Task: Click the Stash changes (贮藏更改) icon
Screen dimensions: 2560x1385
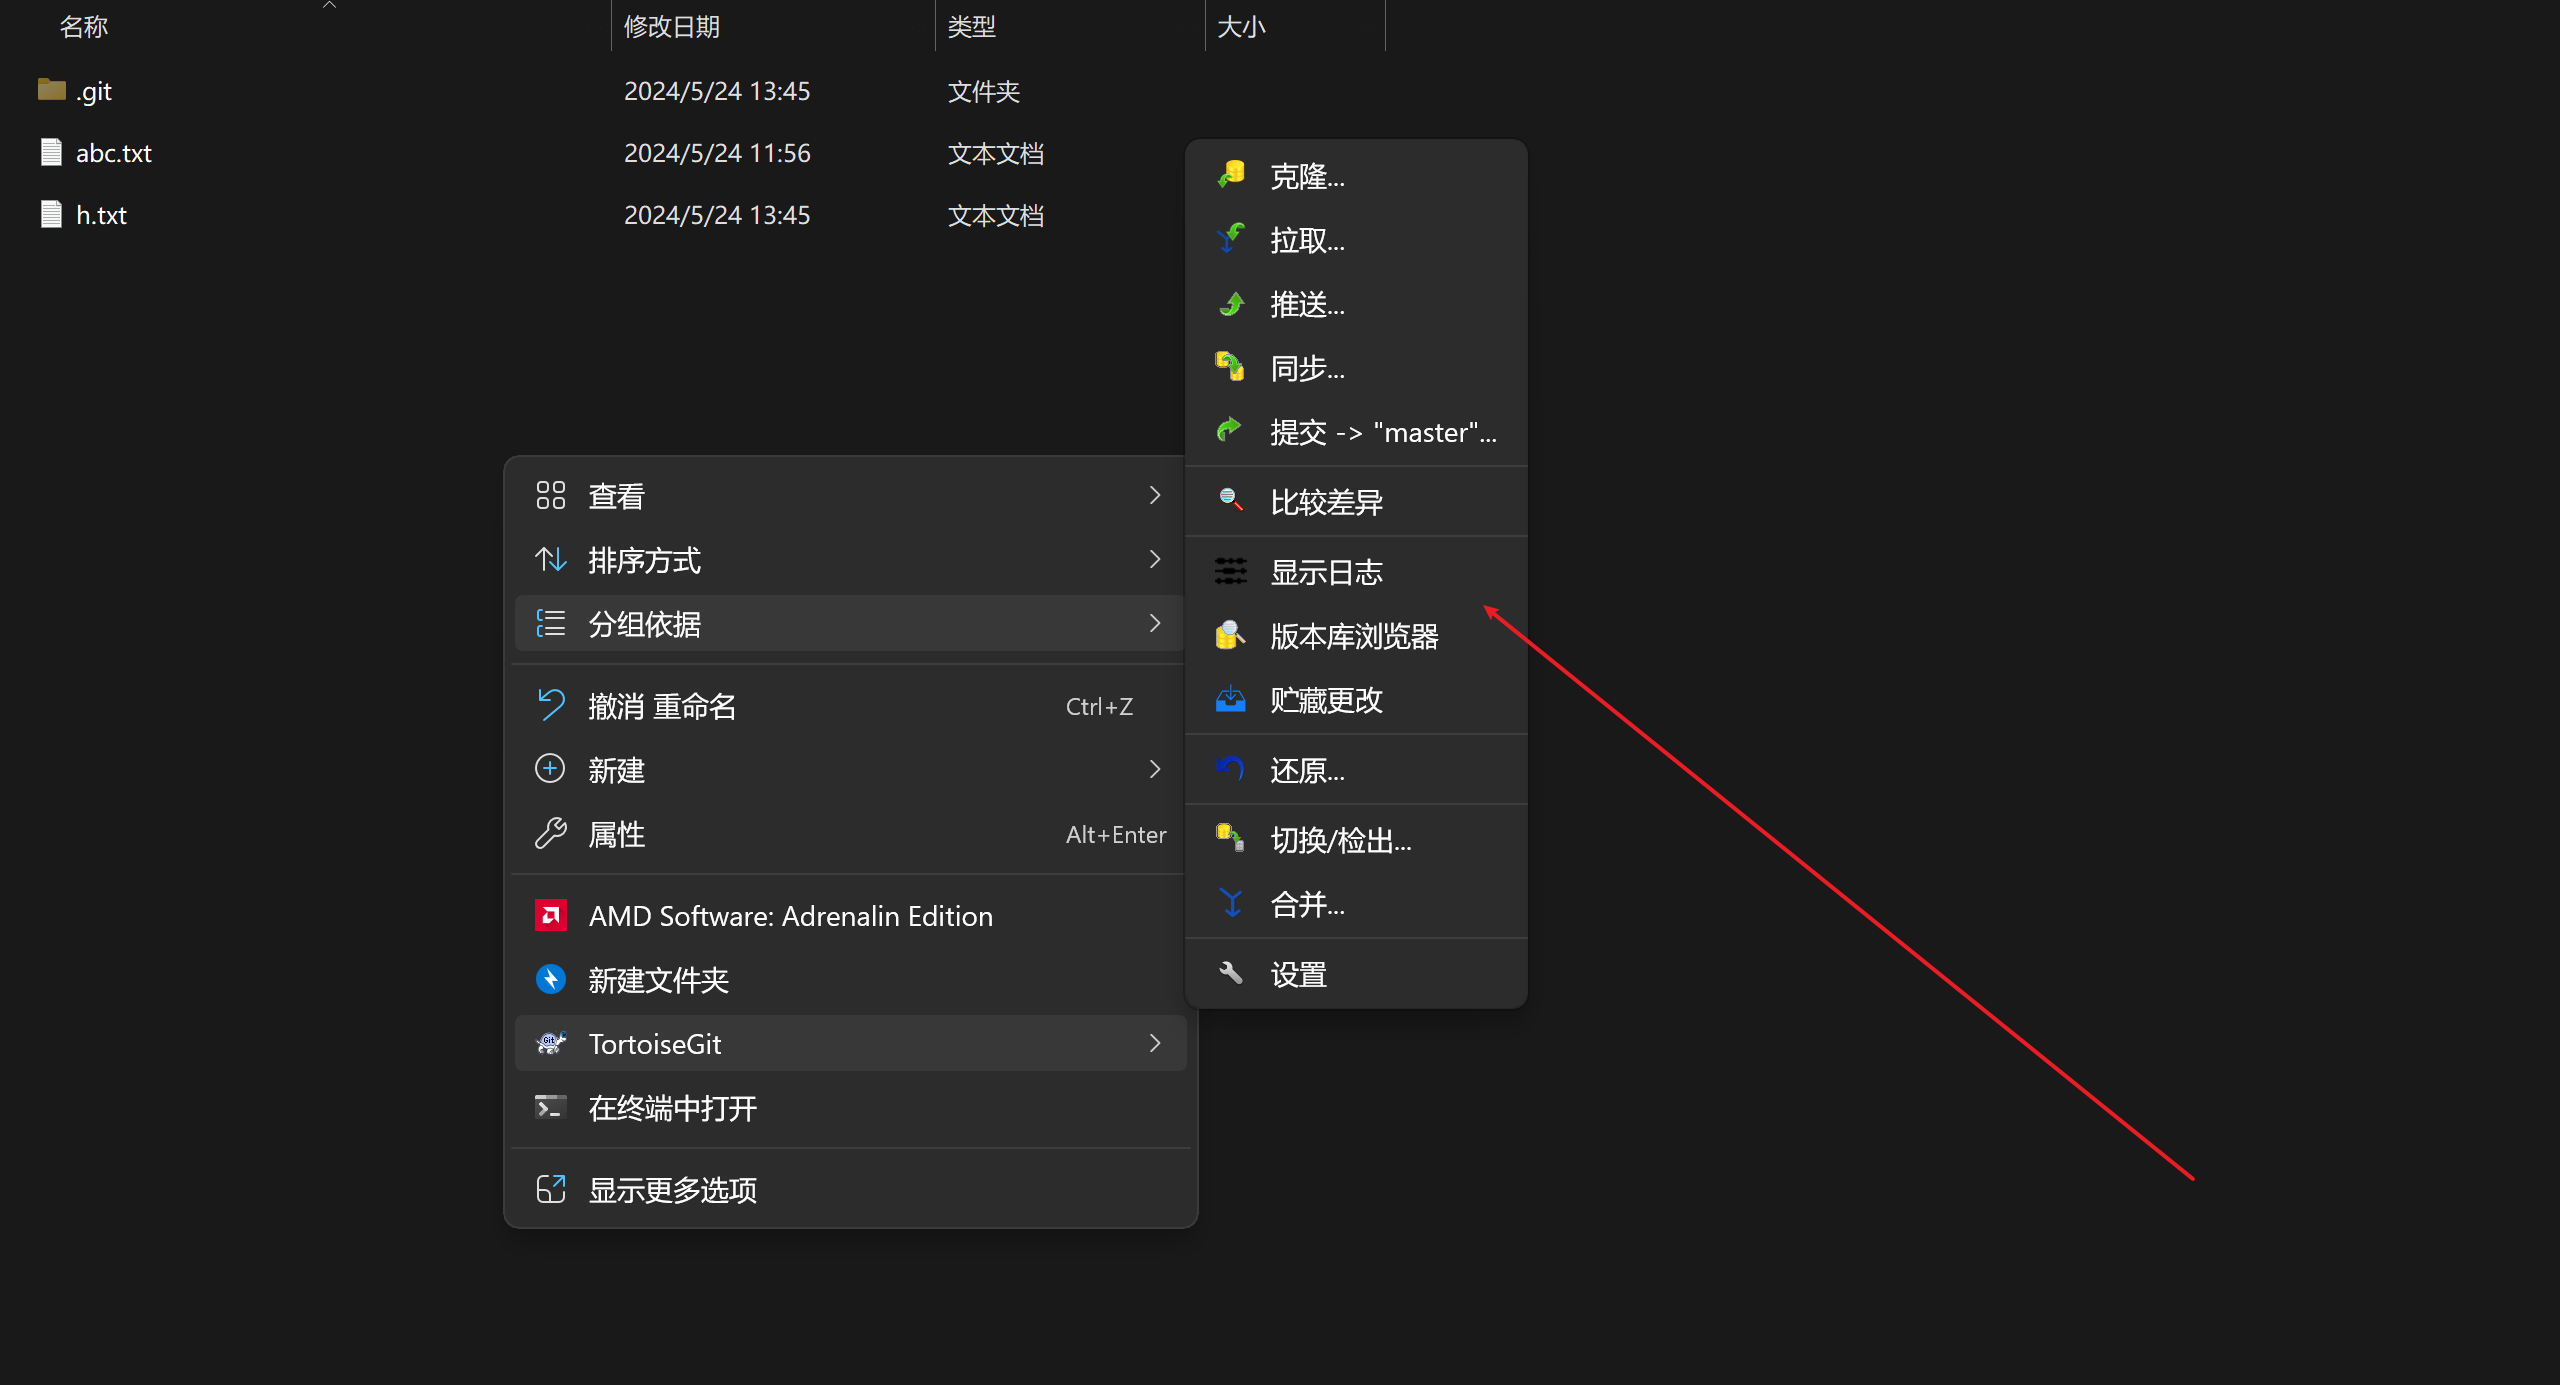Action: click(1231, 699)
